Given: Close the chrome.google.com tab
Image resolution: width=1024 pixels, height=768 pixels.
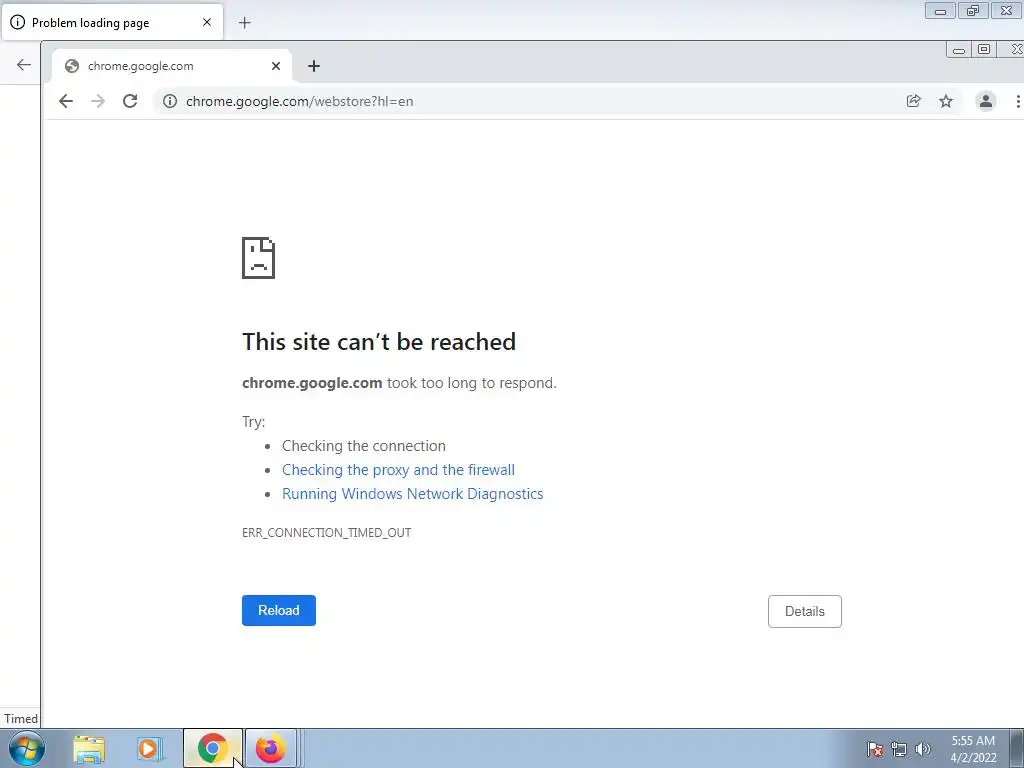Looking at the screenshot, I should pyautogui.click(x=276, y=66).
